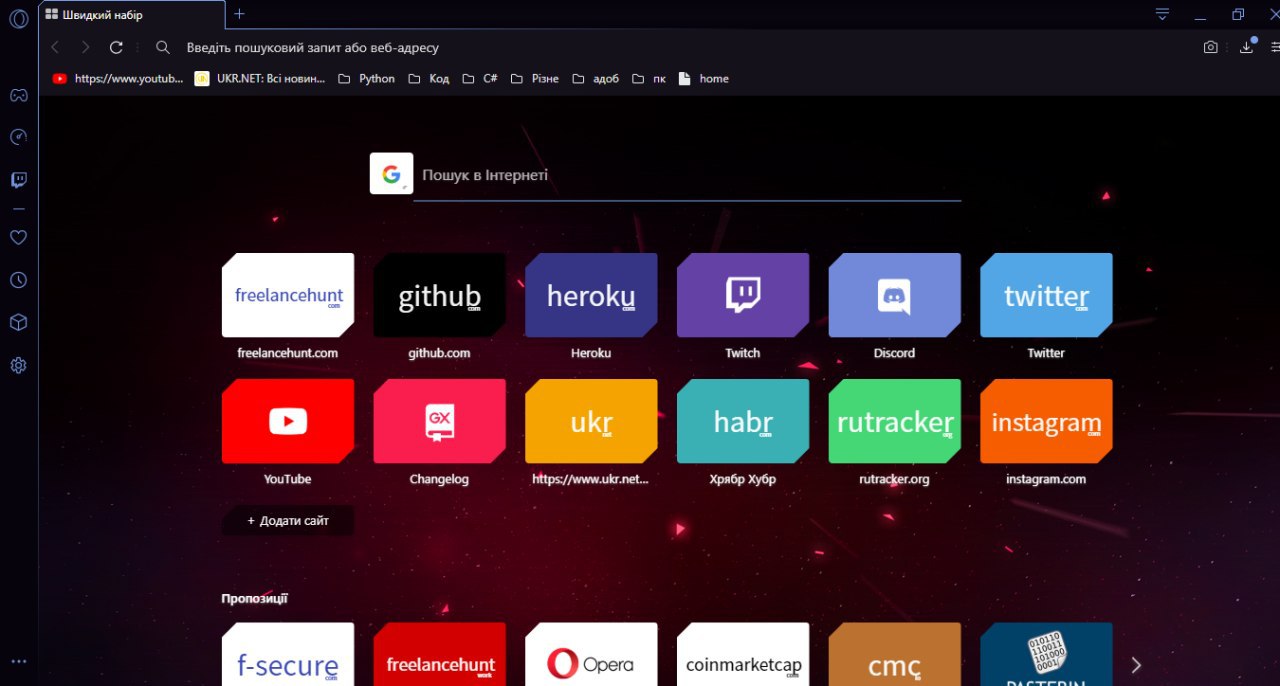Open the Twitter speed dial tile
Image resolution: width=1280 pixels, height=686 pixels.
1046,295
